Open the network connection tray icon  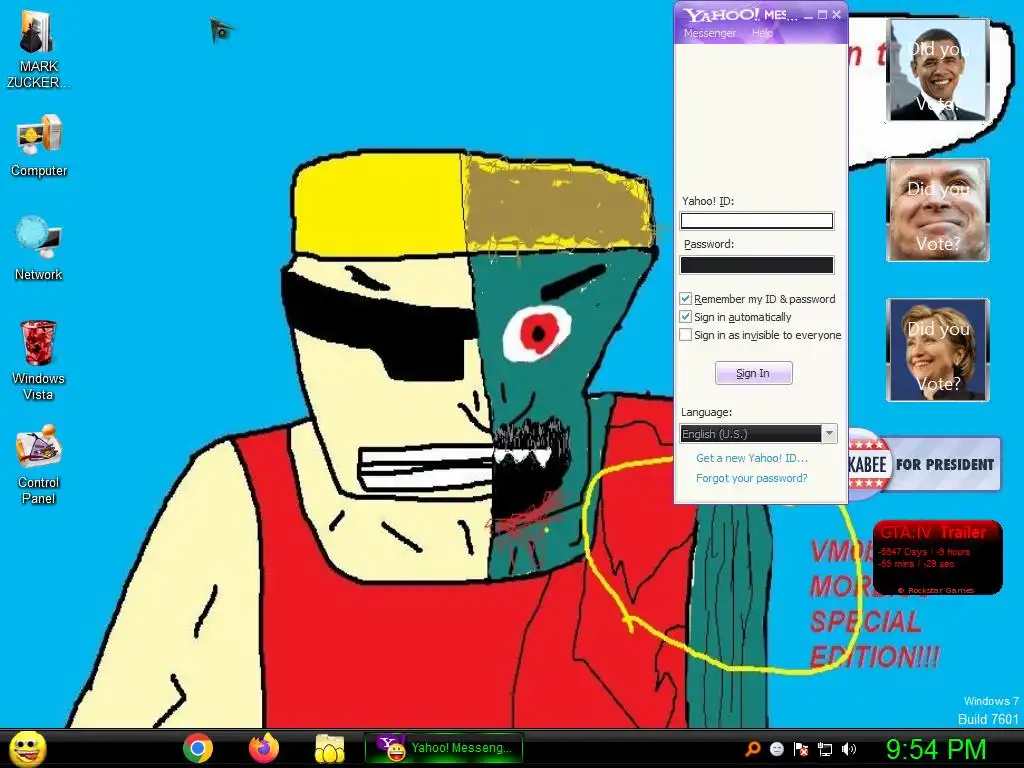coord(825,749)
